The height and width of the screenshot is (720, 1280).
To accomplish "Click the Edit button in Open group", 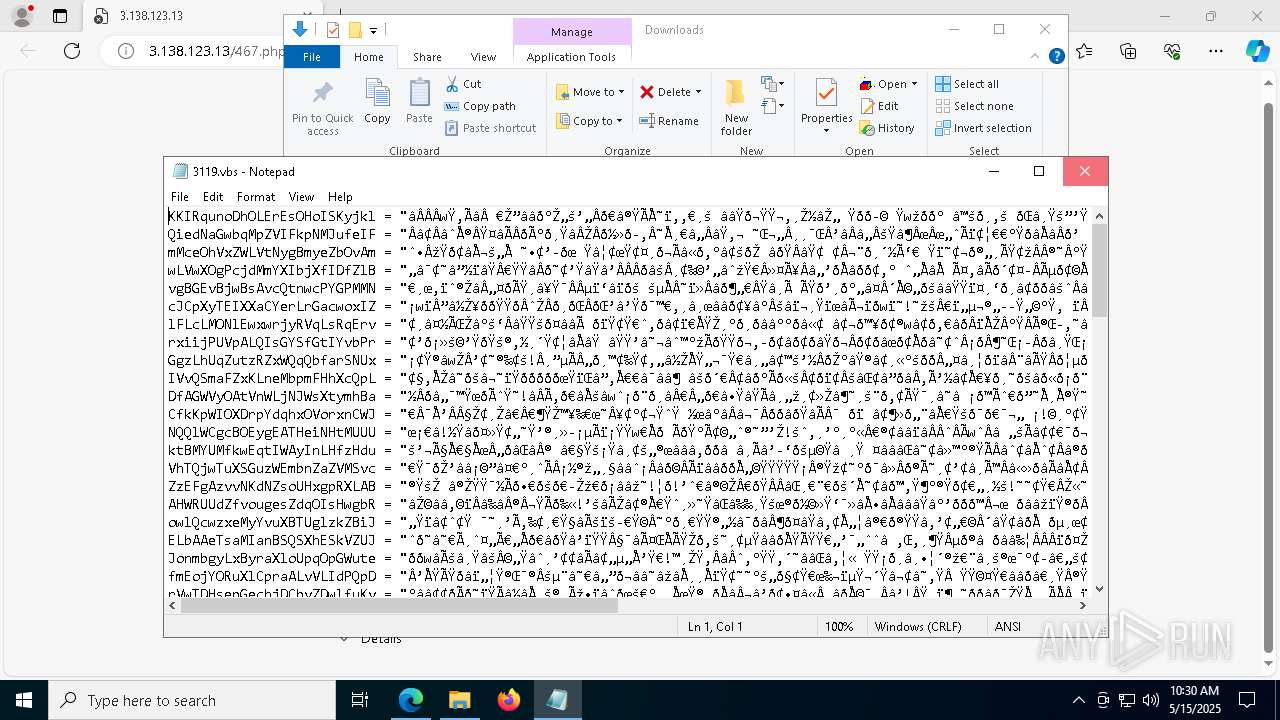I will 879,106.
